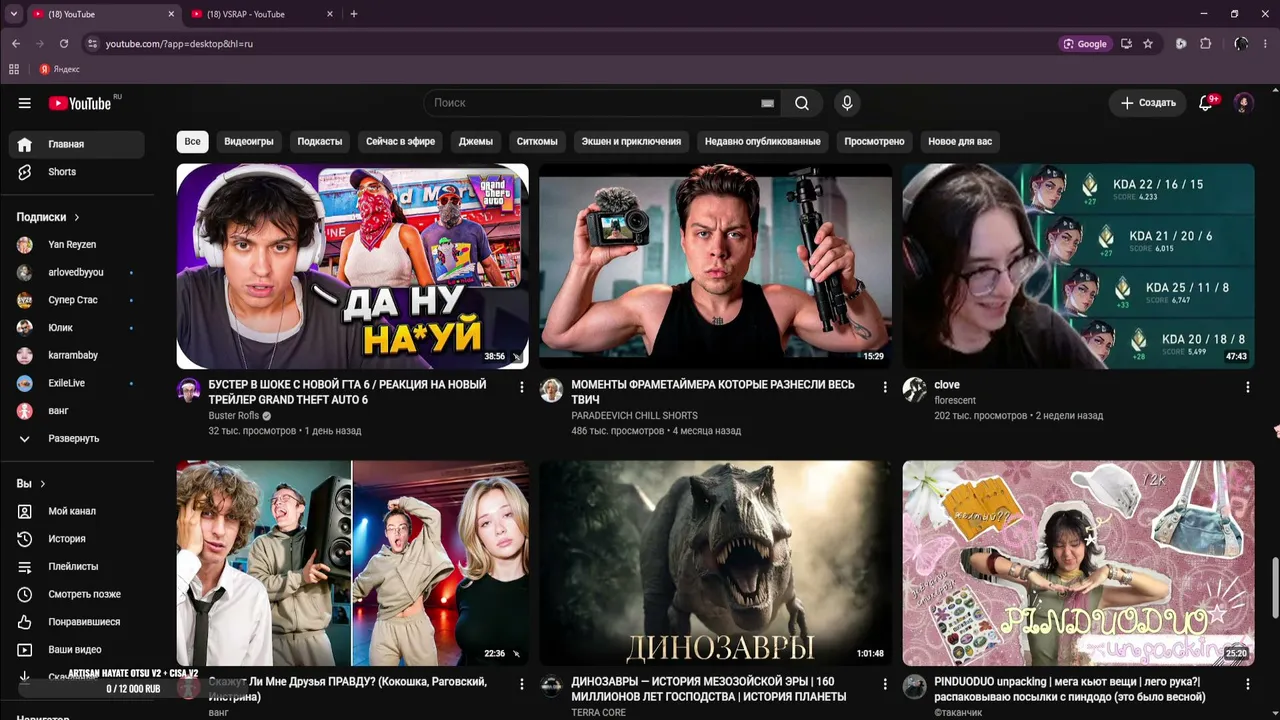1280x720 pixels.
Task: Open Chrome extensions puzzle icon
Action: click(1205, 44)
